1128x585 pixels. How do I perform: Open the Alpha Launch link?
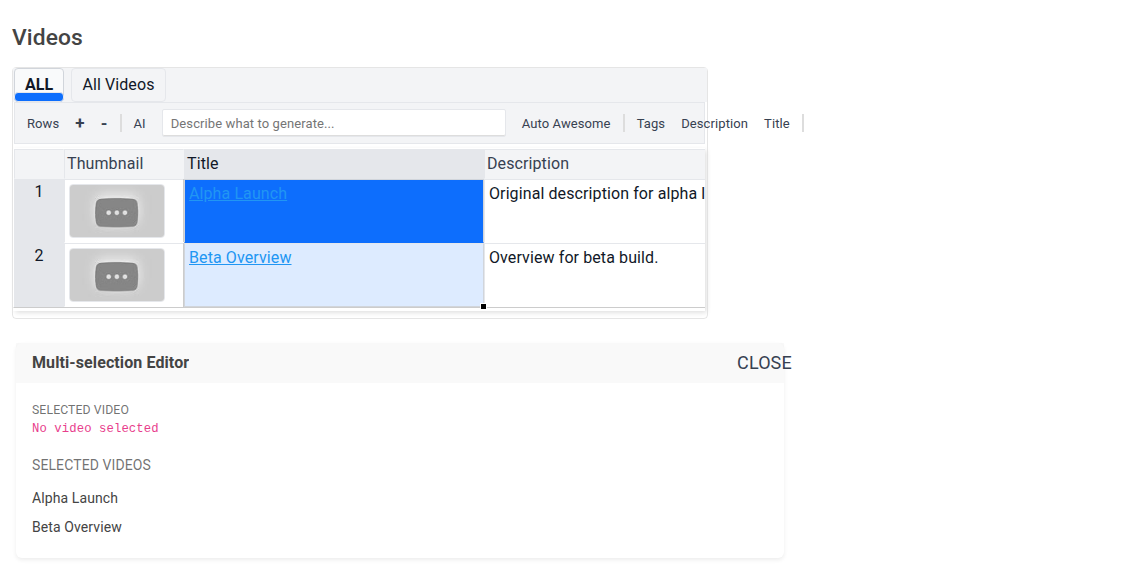[237, 194]
